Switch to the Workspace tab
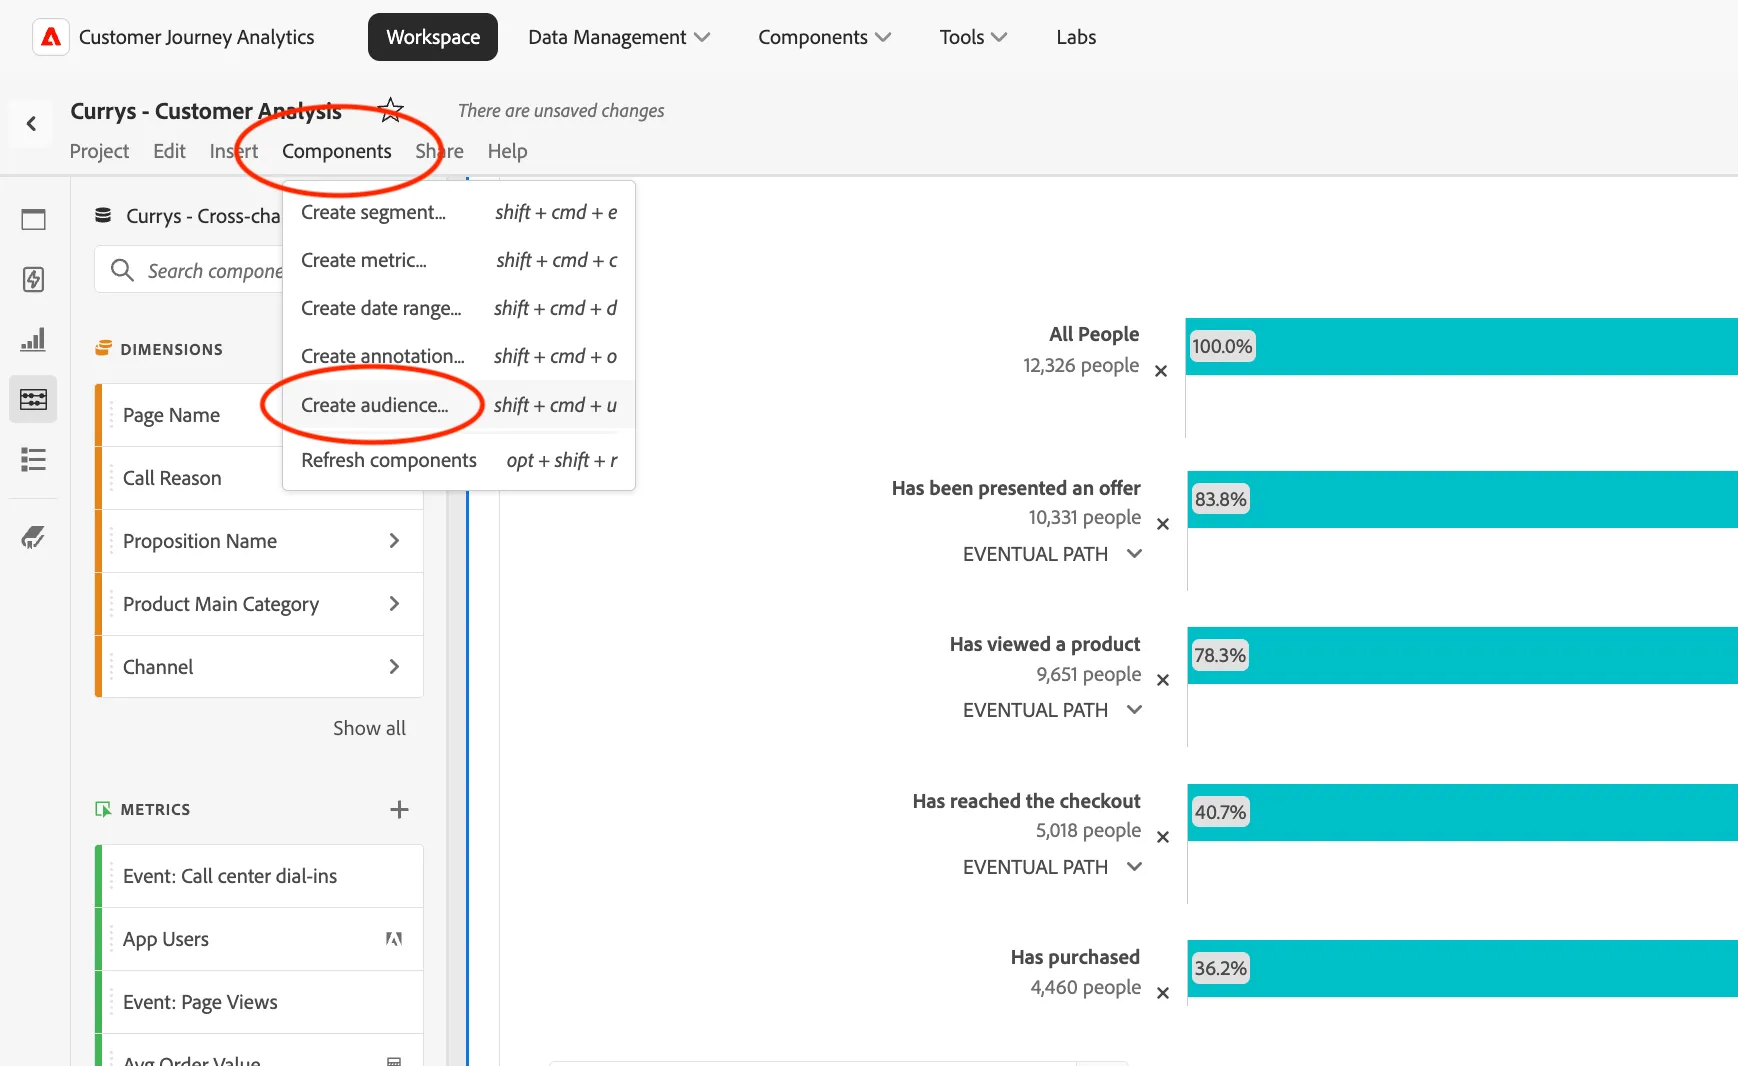The height and width of the screenshot is (1066, 1738). (x=433, y=37)
